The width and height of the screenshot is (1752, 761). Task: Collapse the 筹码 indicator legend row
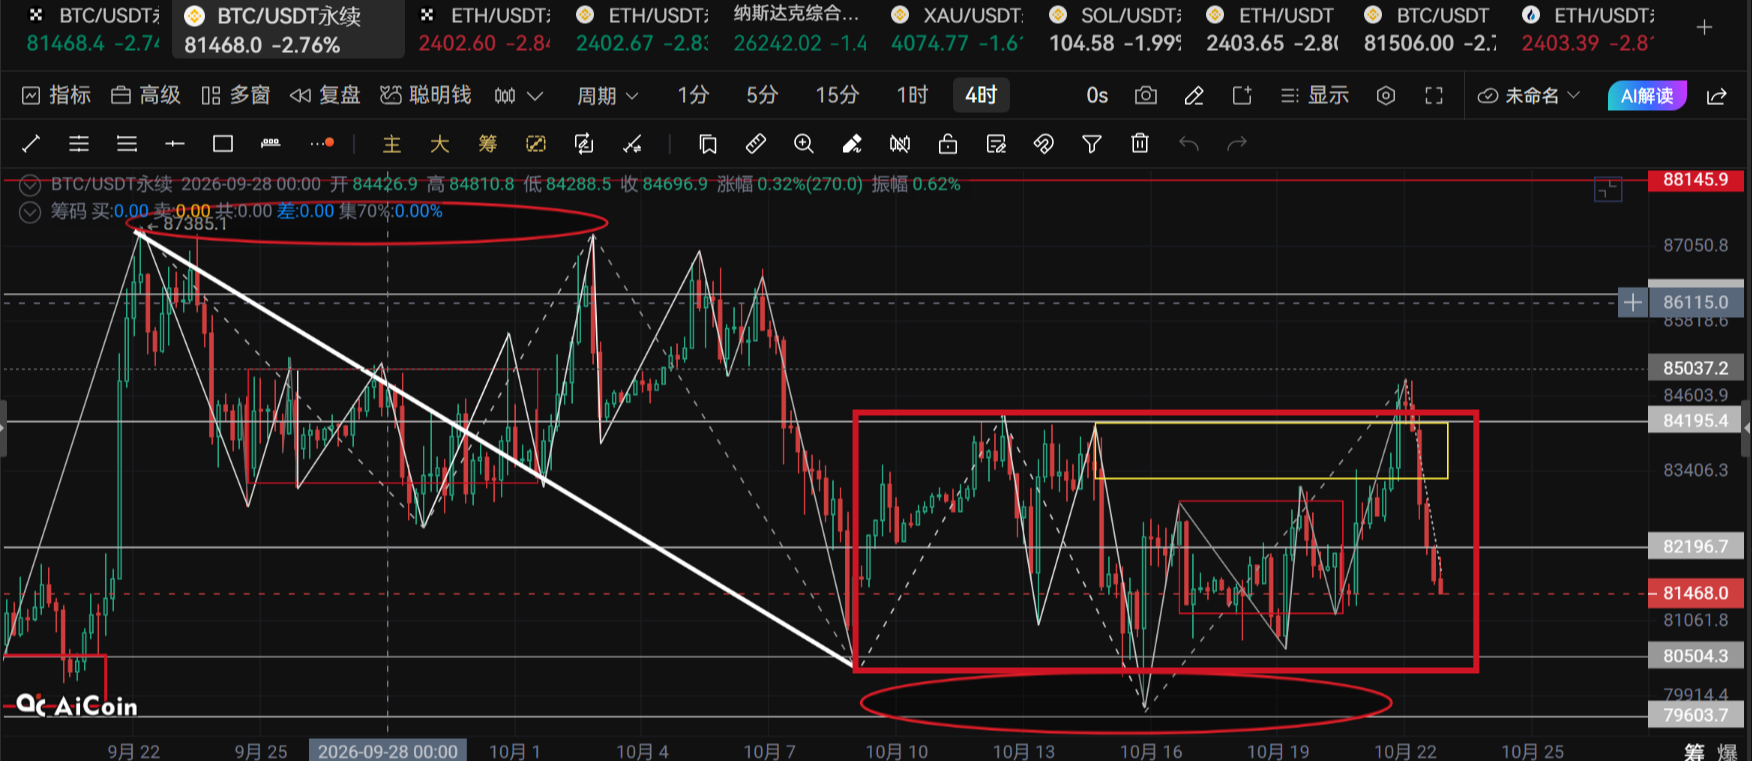tap(30, 211)
